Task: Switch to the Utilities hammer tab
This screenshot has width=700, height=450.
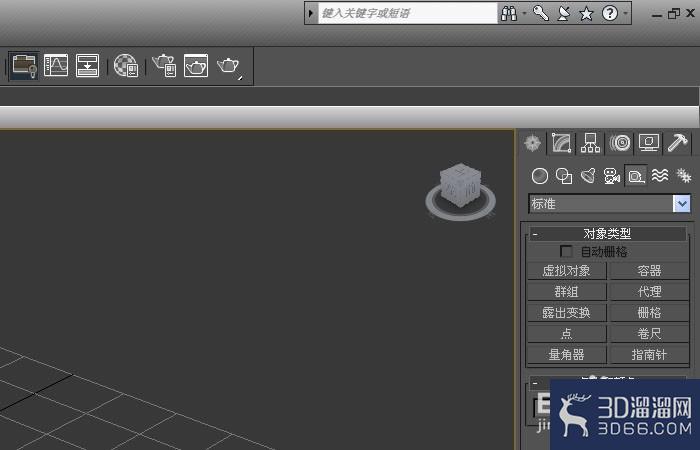Action: [678, 143]
